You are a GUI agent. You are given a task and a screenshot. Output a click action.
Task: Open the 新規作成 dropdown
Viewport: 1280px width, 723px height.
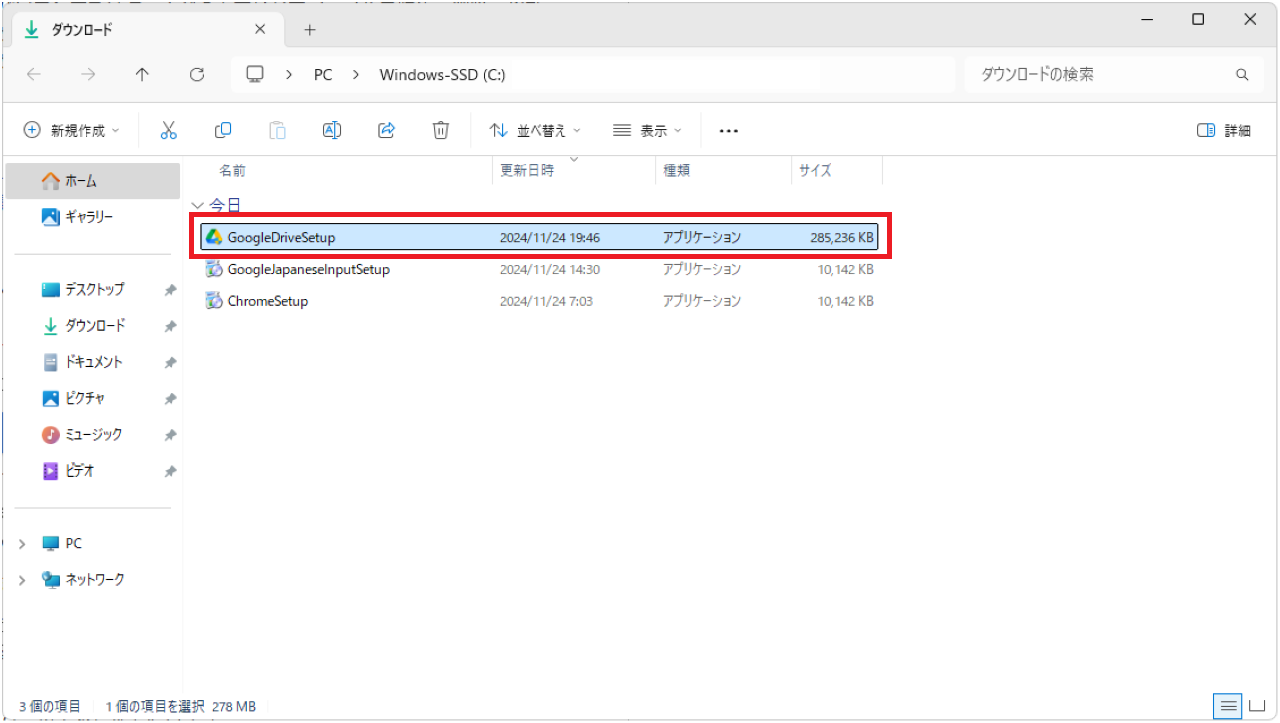(71, 131)
